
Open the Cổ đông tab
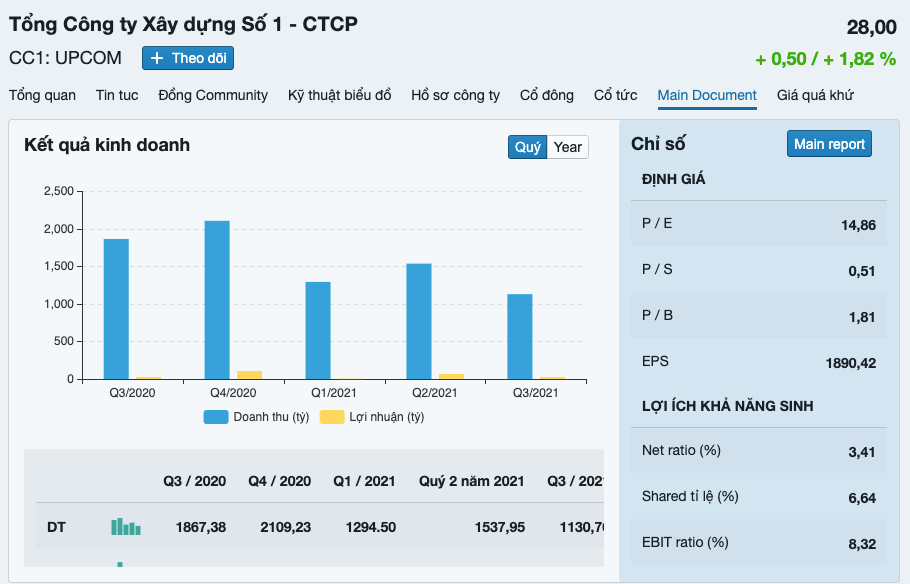[547, 95]
